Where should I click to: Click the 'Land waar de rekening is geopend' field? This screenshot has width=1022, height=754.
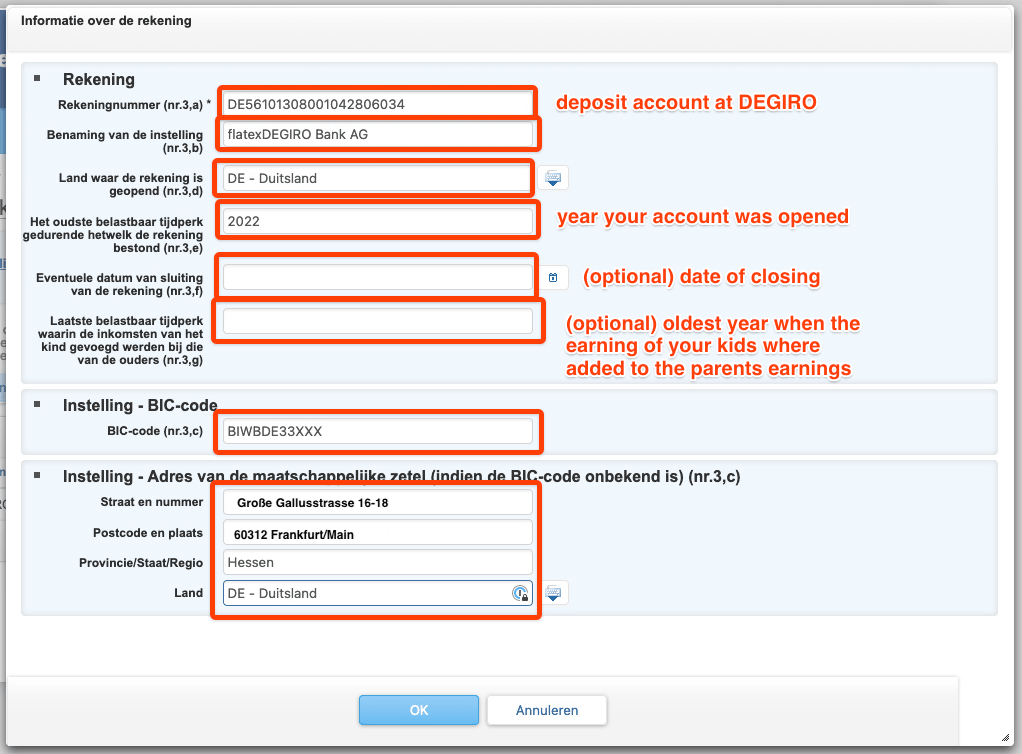tap(377, 178)
